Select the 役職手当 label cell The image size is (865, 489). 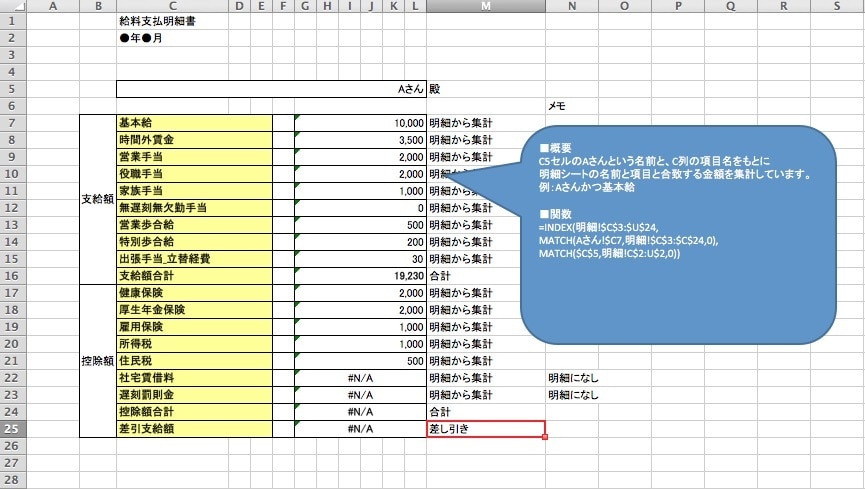[194, 174]
